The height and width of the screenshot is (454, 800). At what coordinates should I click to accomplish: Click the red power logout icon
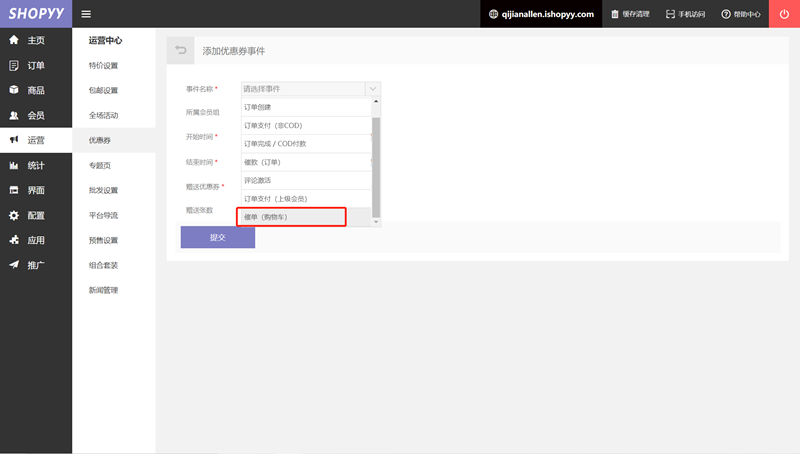click(x=784, y=14)
